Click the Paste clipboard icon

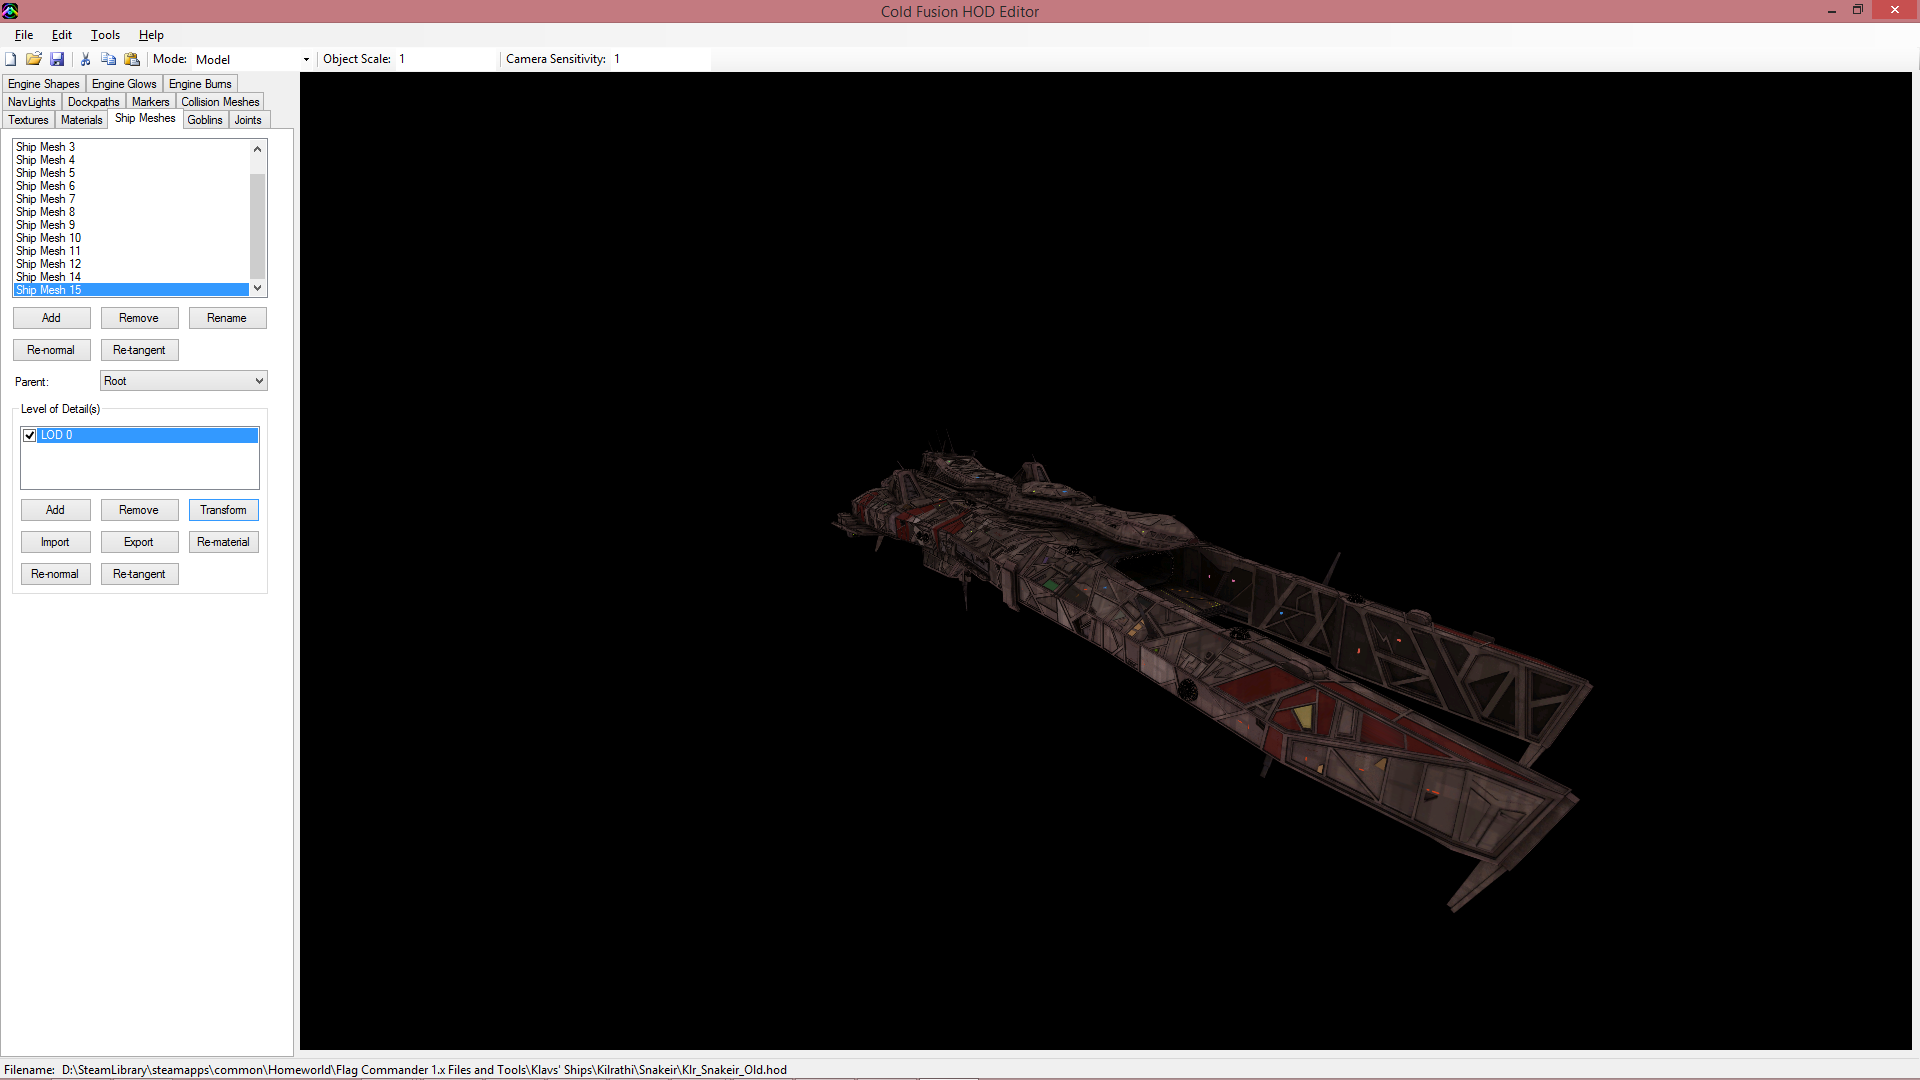[131, 59]
